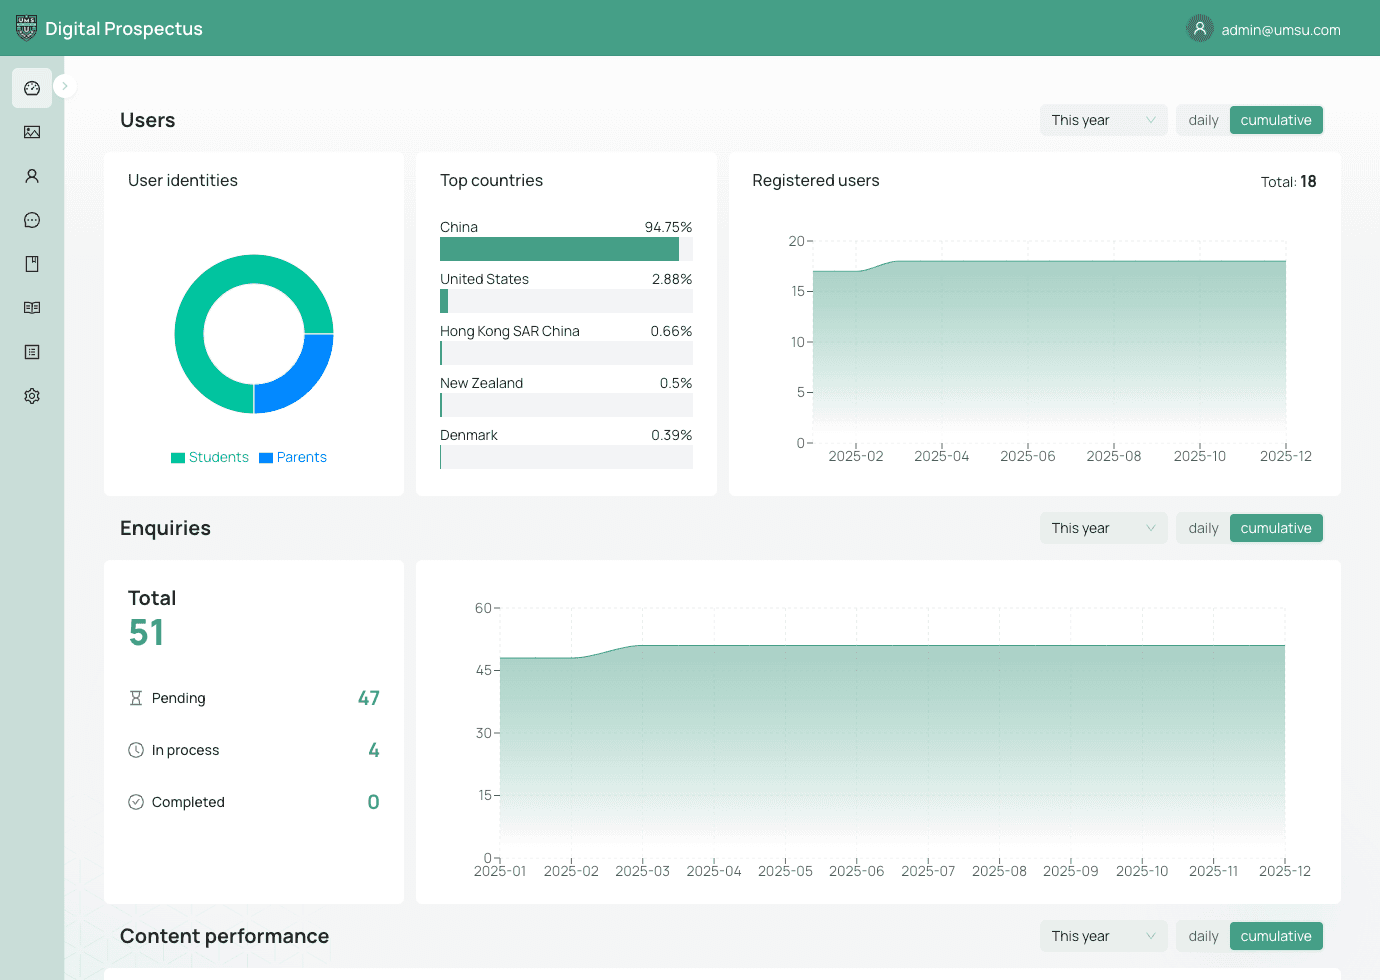Switch Users section to daily view

[1203, 120]
